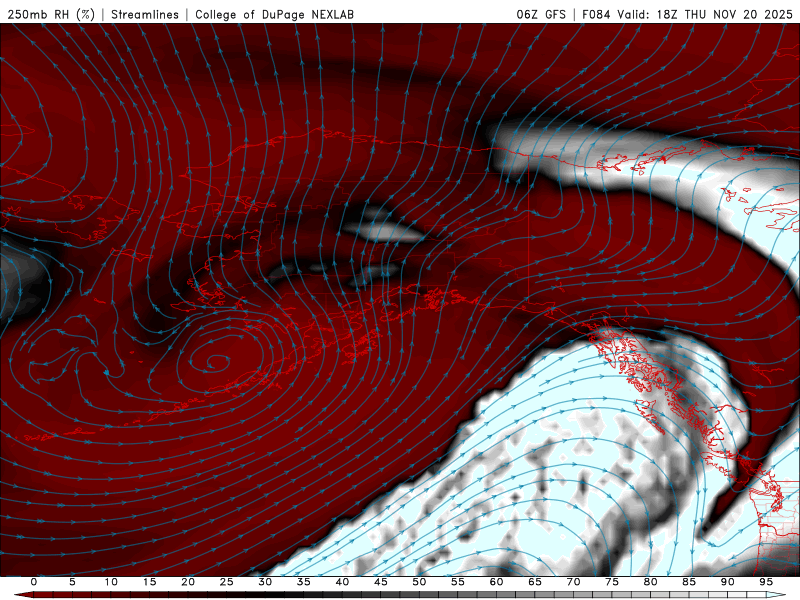Click the colorbar tick label "45"

(x=381, y=582)
